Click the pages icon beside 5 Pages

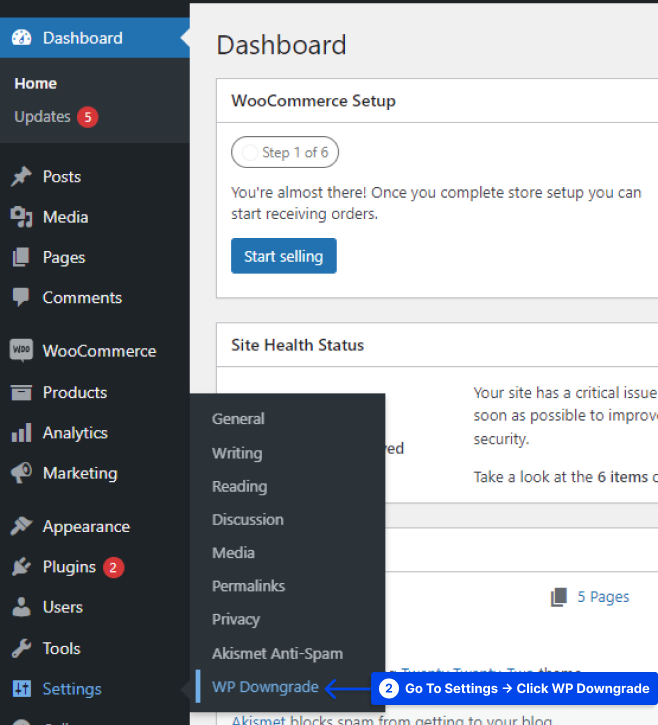coord(559,597)
